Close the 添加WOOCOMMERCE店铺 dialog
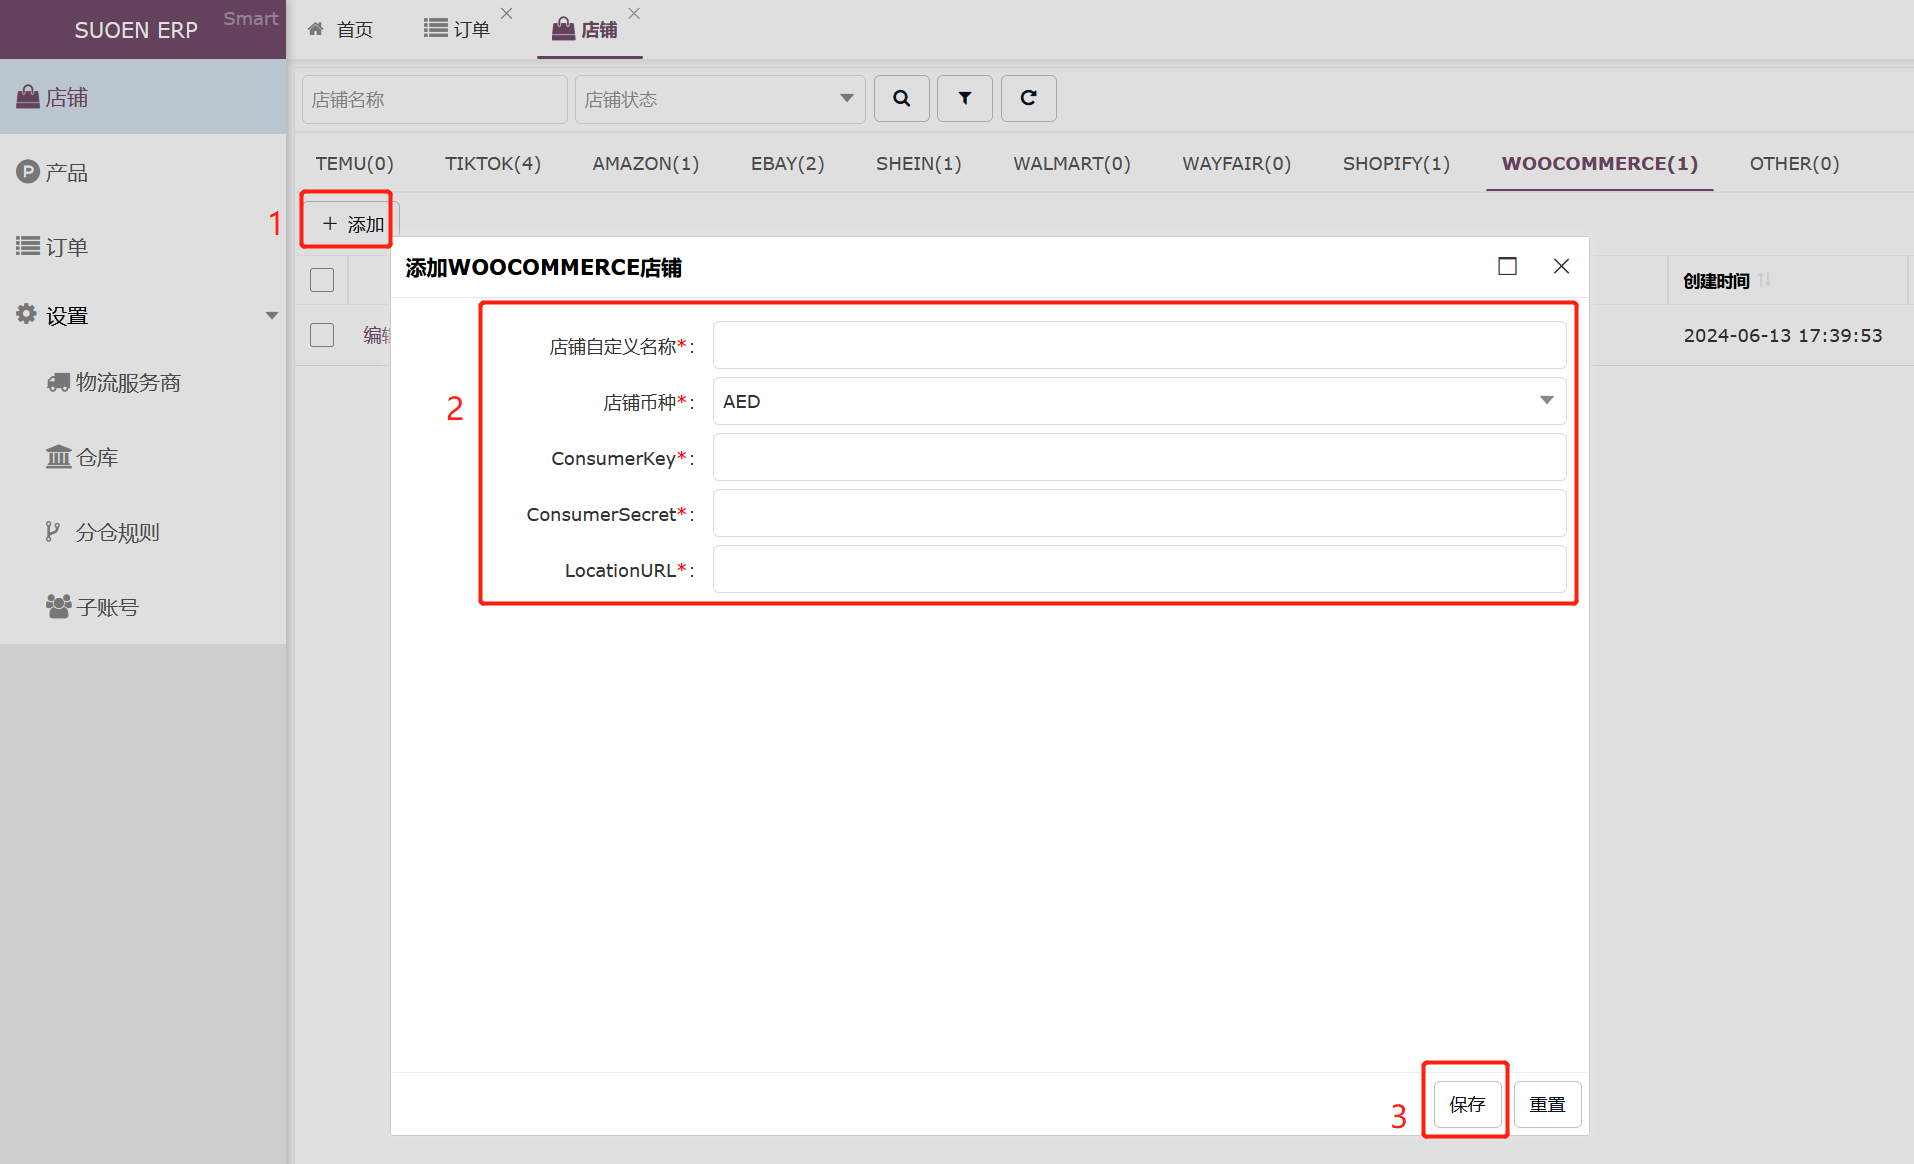 coord(1561,266)
